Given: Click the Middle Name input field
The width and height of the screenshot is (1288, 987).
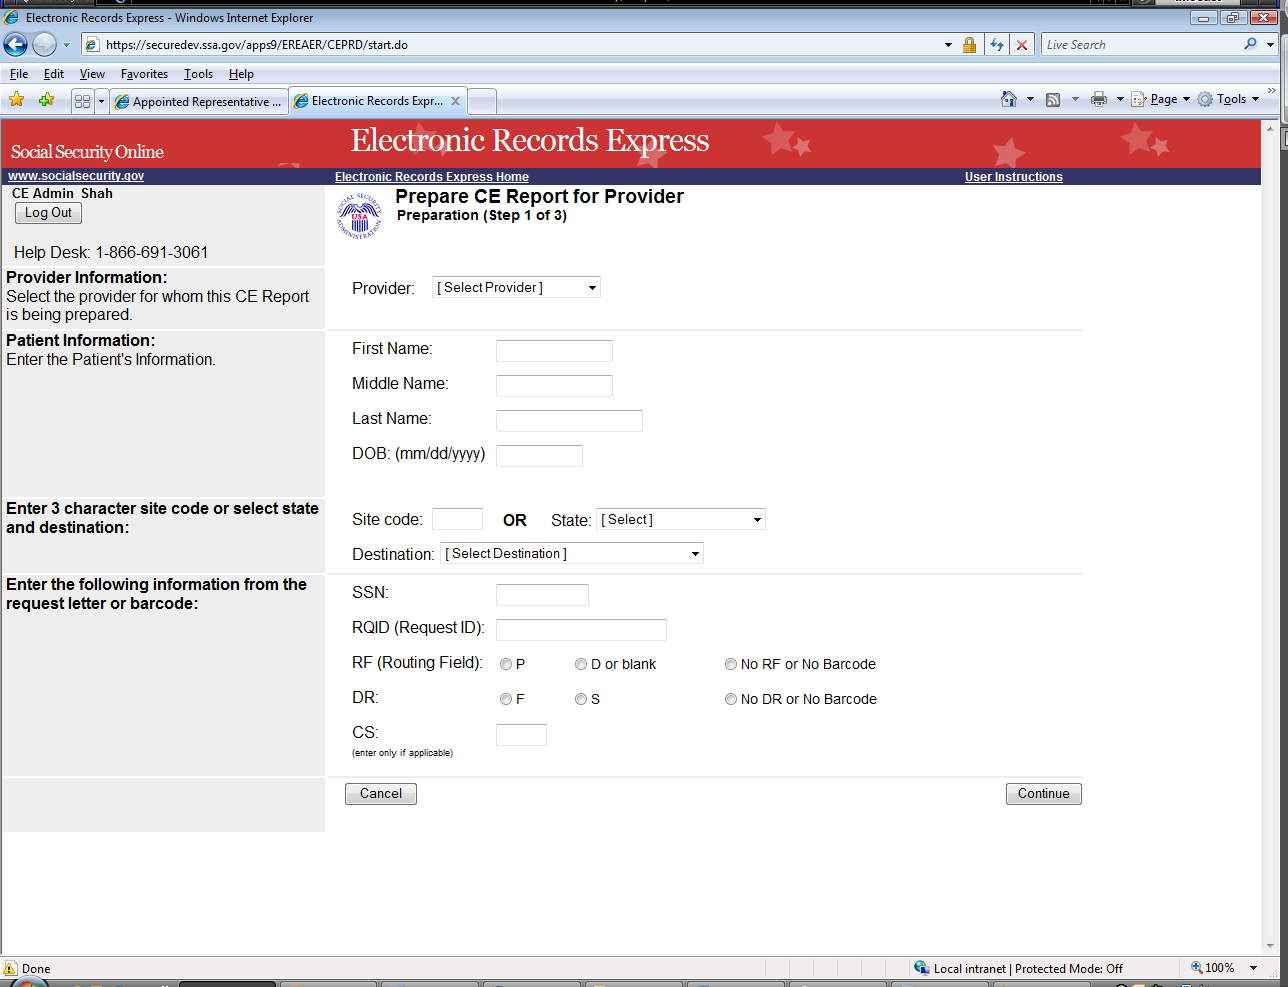Looking at the screenshot, I should (x=554, y=386).
